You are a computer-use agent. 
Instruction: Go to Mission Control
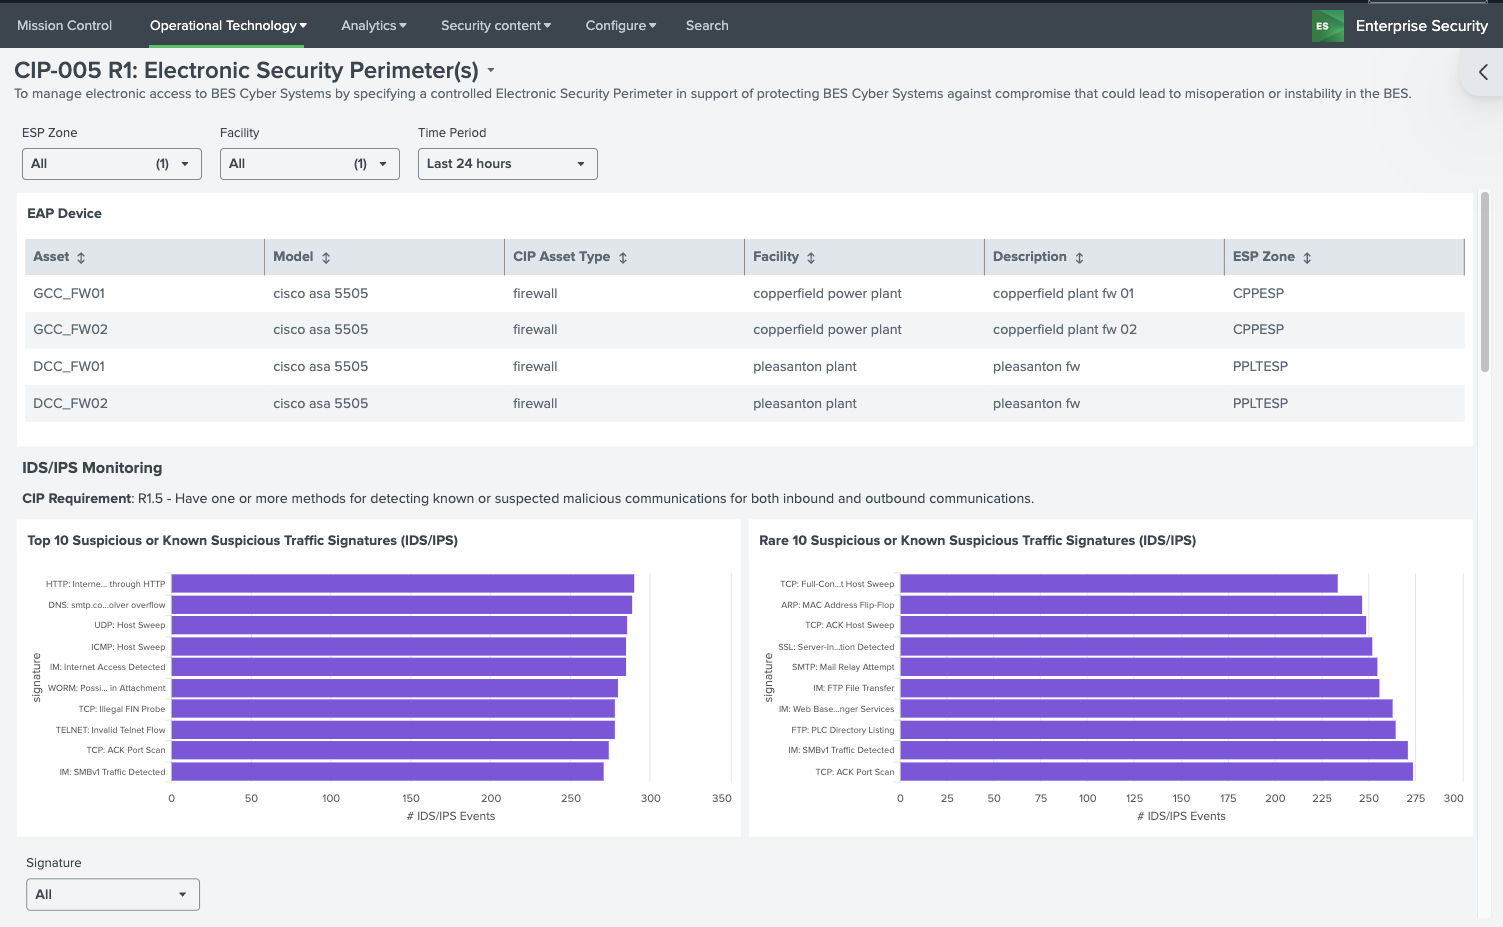(64, 25)
